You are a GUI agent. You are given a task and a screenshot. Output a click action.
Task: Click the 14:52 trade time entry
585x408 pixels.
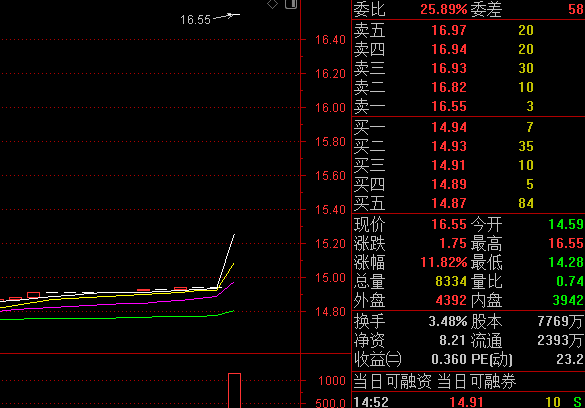371,402
